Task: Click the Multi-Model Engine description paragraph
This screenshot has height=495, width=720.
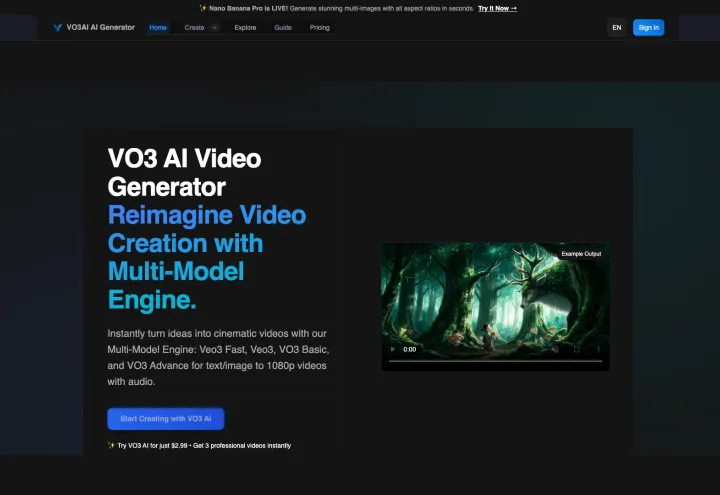Action: pyautogui.click(x=218, y=358)
